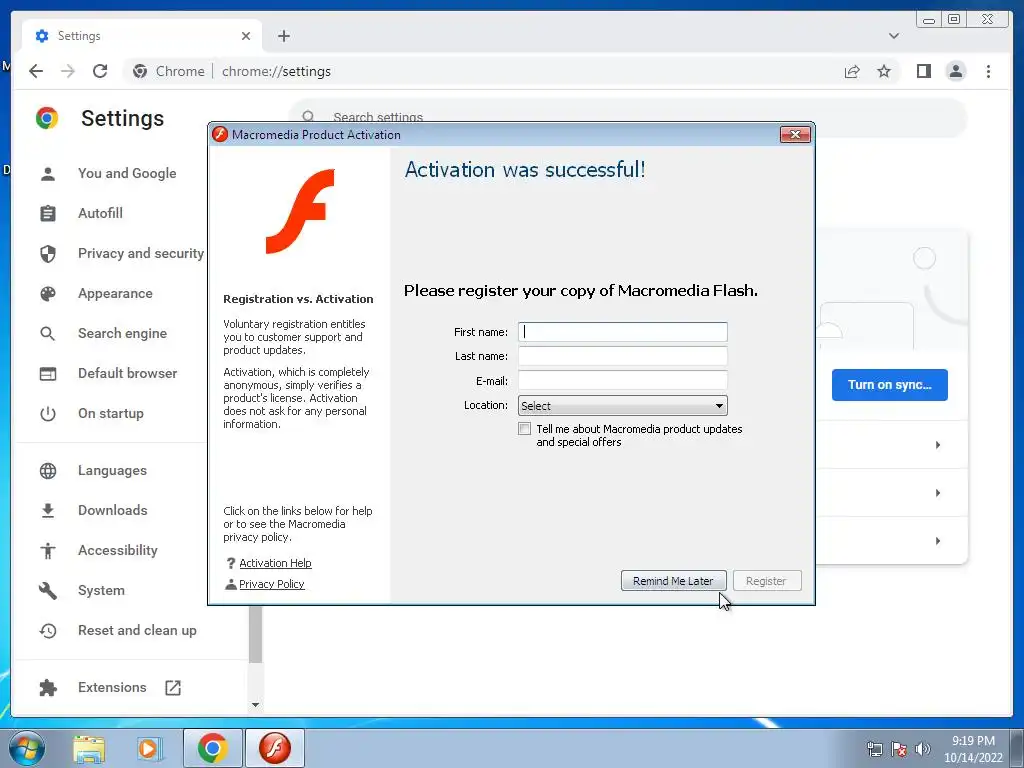Open Autofill settings section
Screen dimensions: 1024x768
(x=100, y=213)
